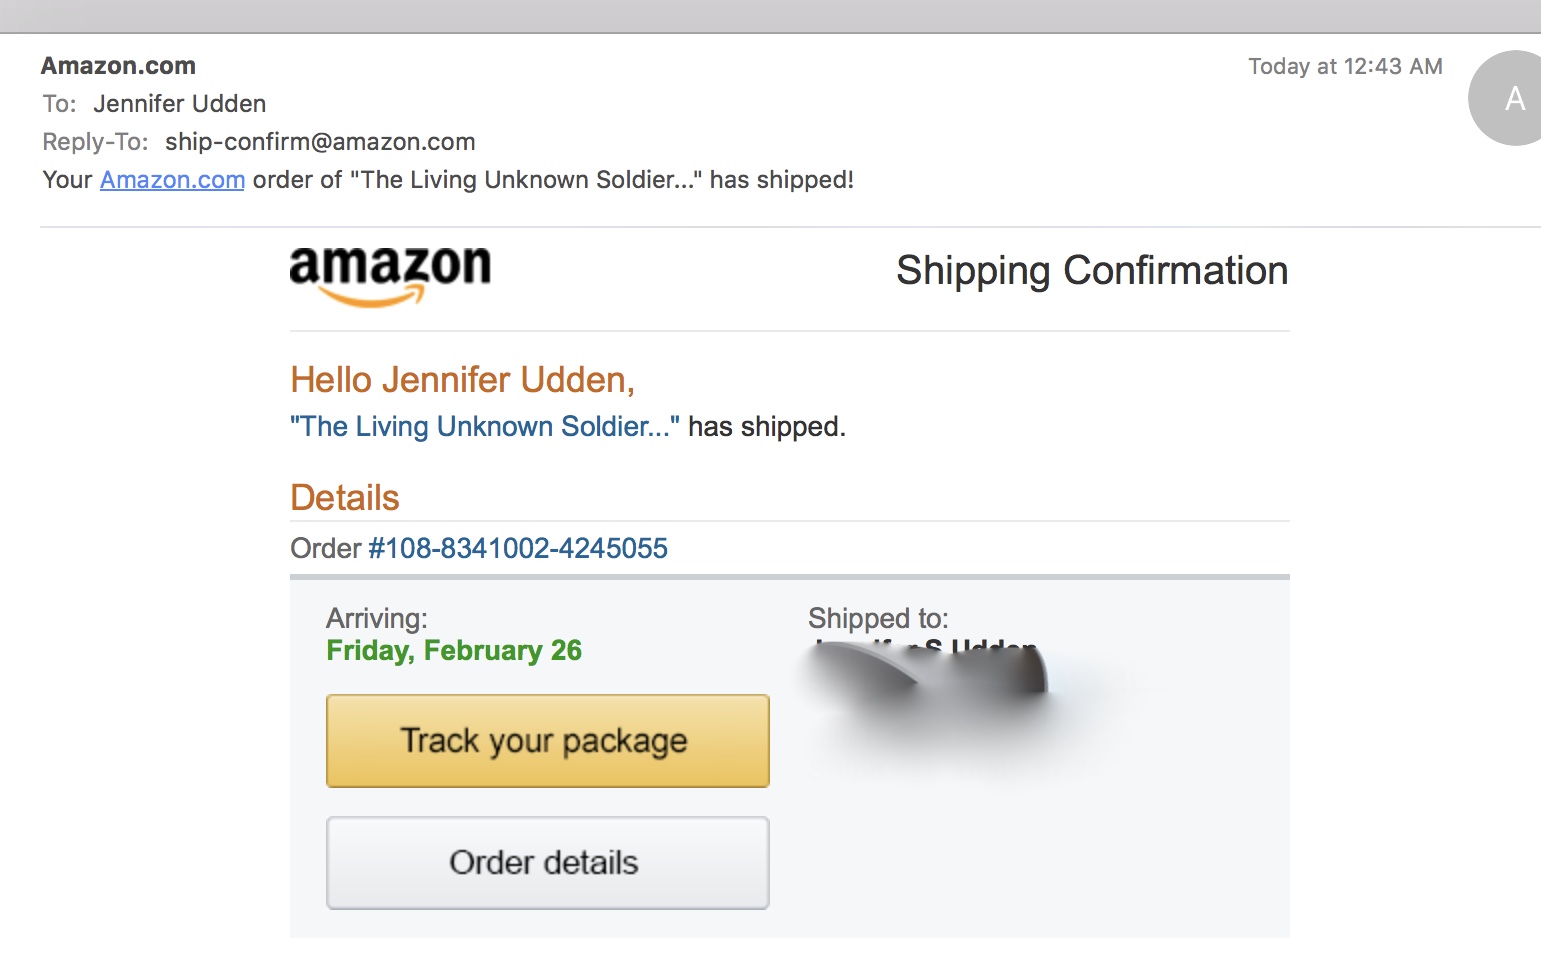Open order number #108-8341002-4245055 link
This screenshot has height=977, width=1541.
(x=517, y=548)
